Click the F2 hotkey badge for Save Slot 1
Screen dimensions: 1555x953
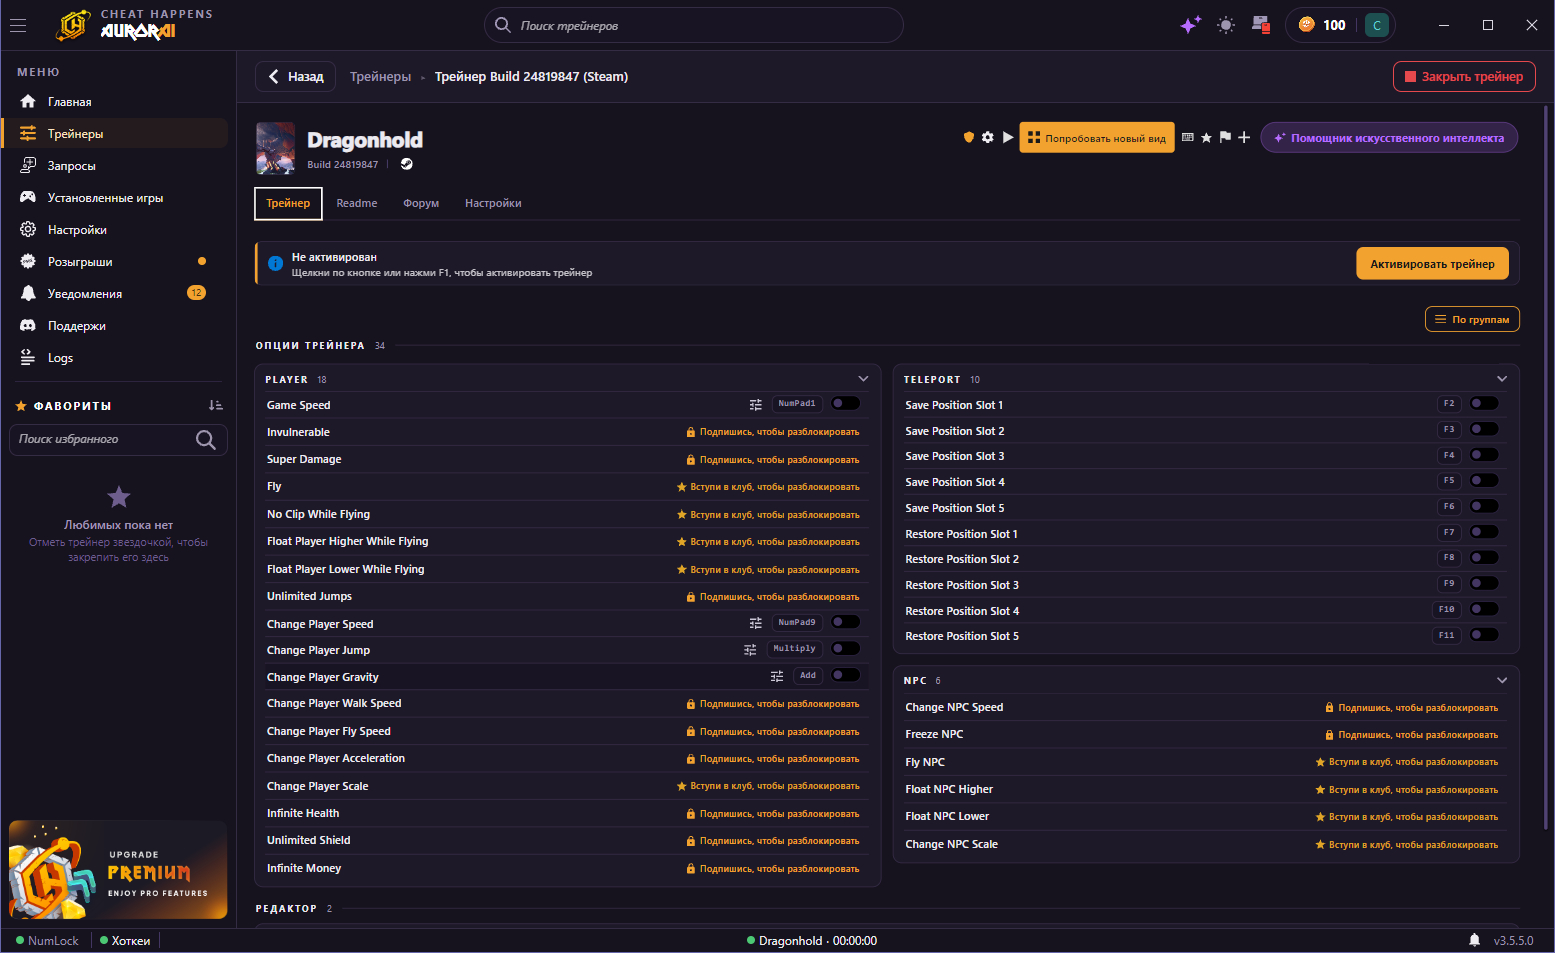(x=1449, y=404)
